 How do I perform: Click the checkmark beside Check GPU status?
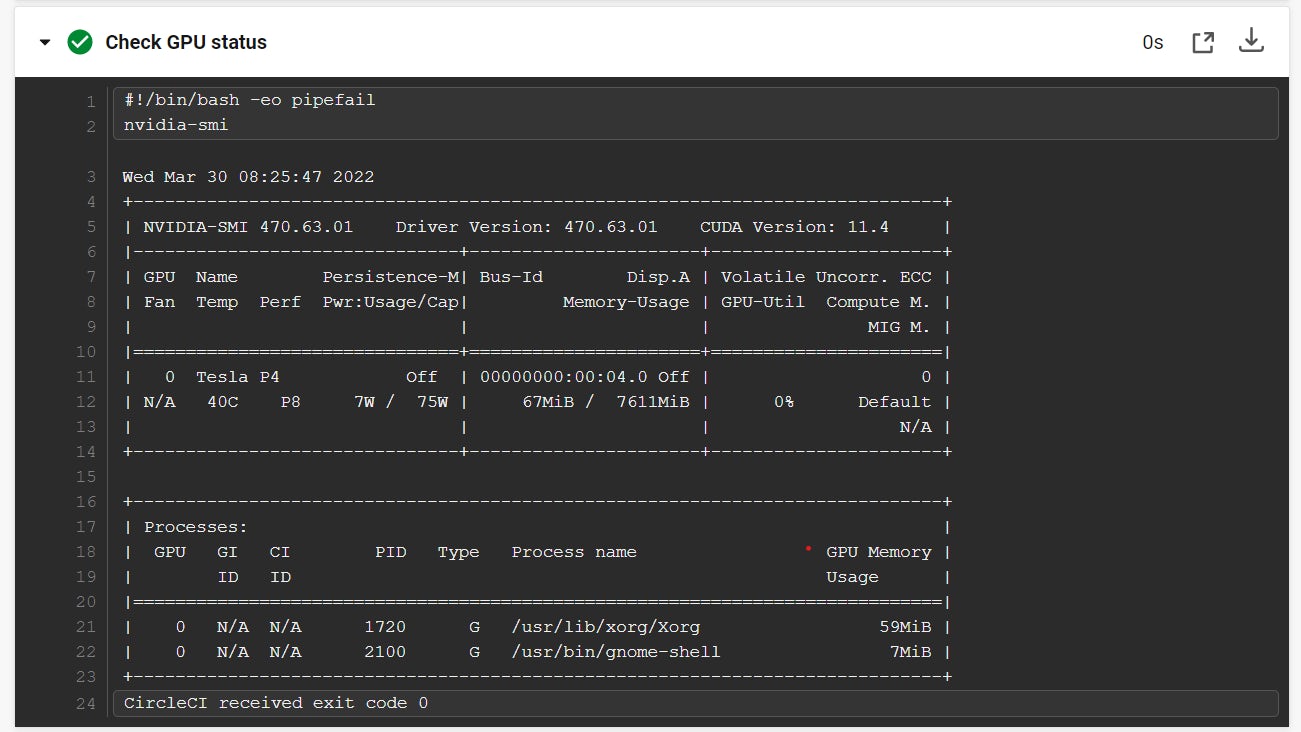[x=78, y=42]
